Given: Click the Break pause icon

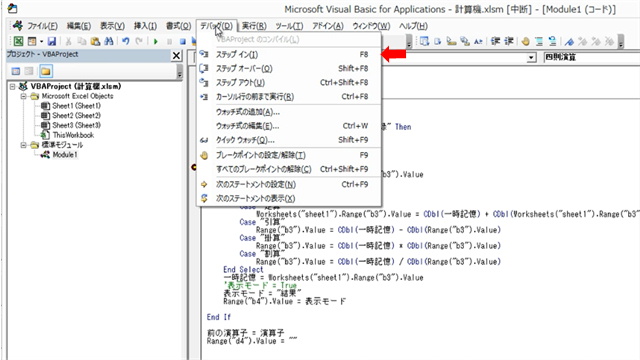Looking at the screenshot, I should click(x=169, y=41).
